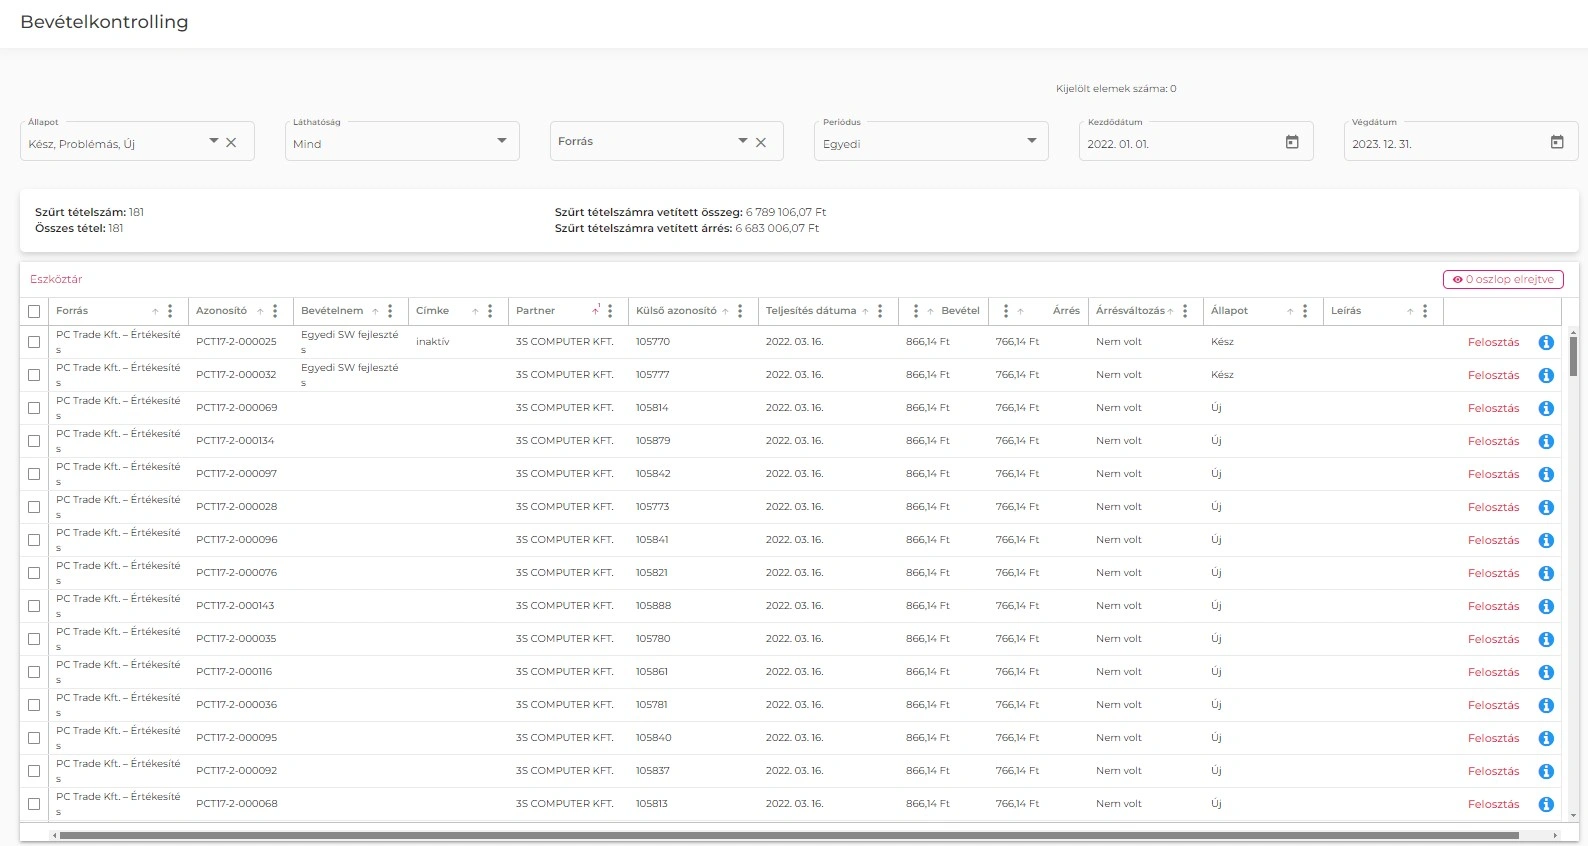Open column options for Partner column

coord(610,311)
